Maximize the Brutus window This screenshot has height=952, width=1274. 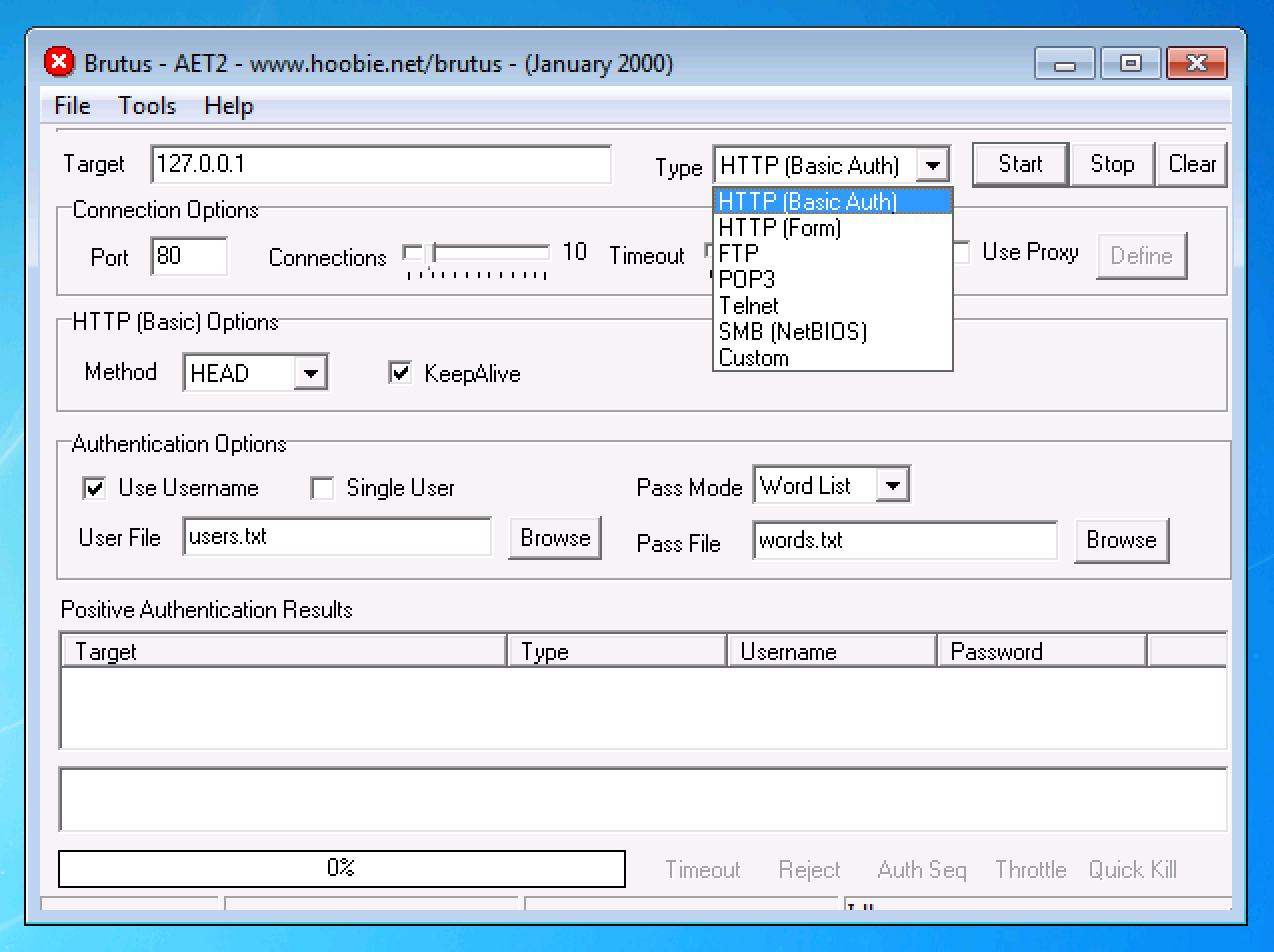pos(1130,64)
